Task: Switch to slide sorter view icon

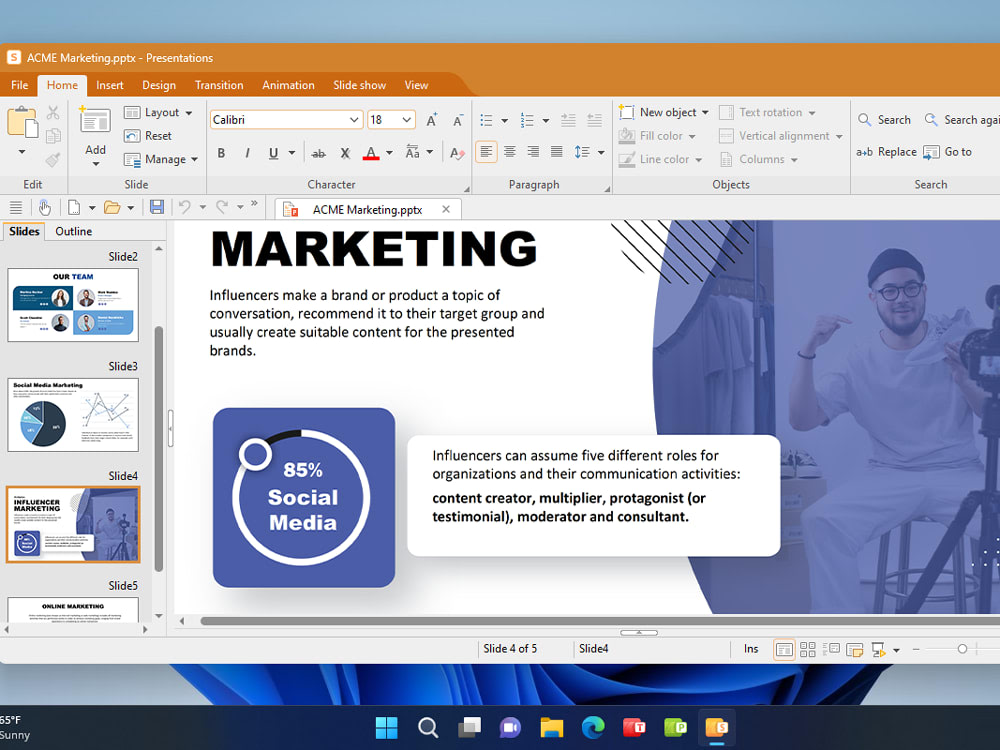Action: 807,649
